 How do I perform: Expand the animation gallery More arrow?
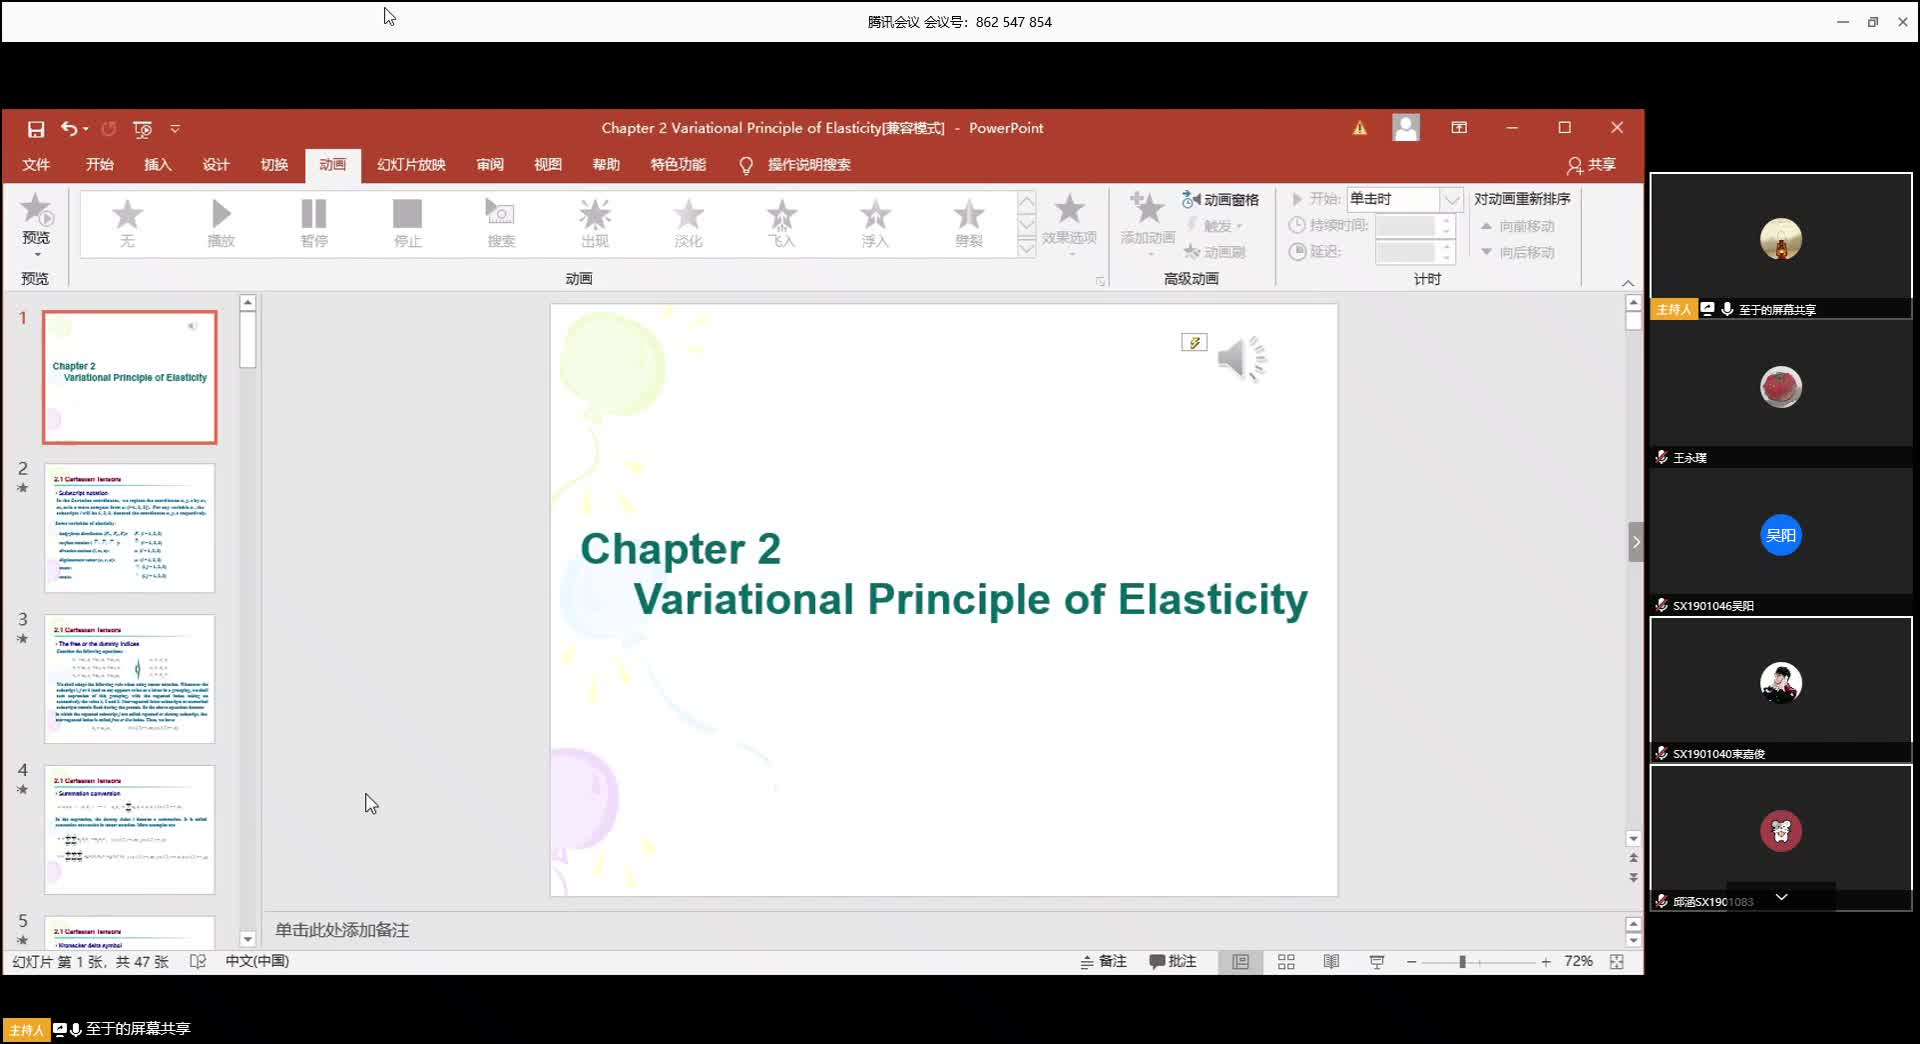pyautogui.click(x=1027, y=247)
